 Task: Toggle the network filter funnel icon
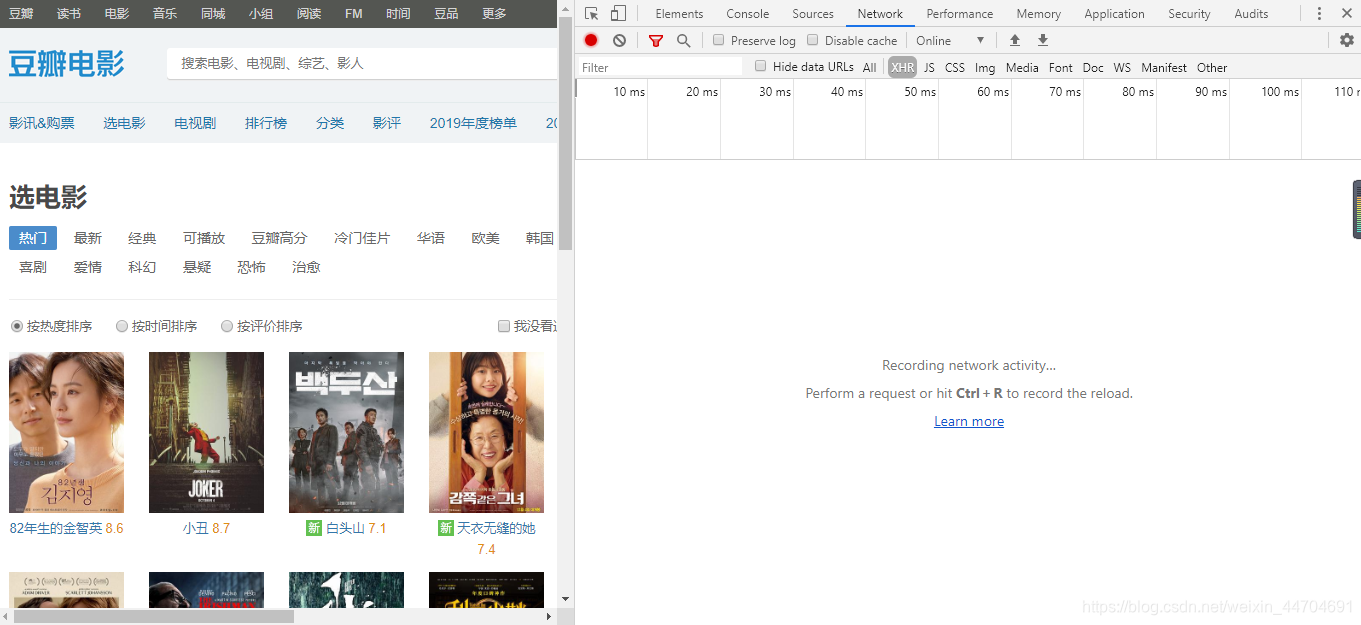[656, 40]
